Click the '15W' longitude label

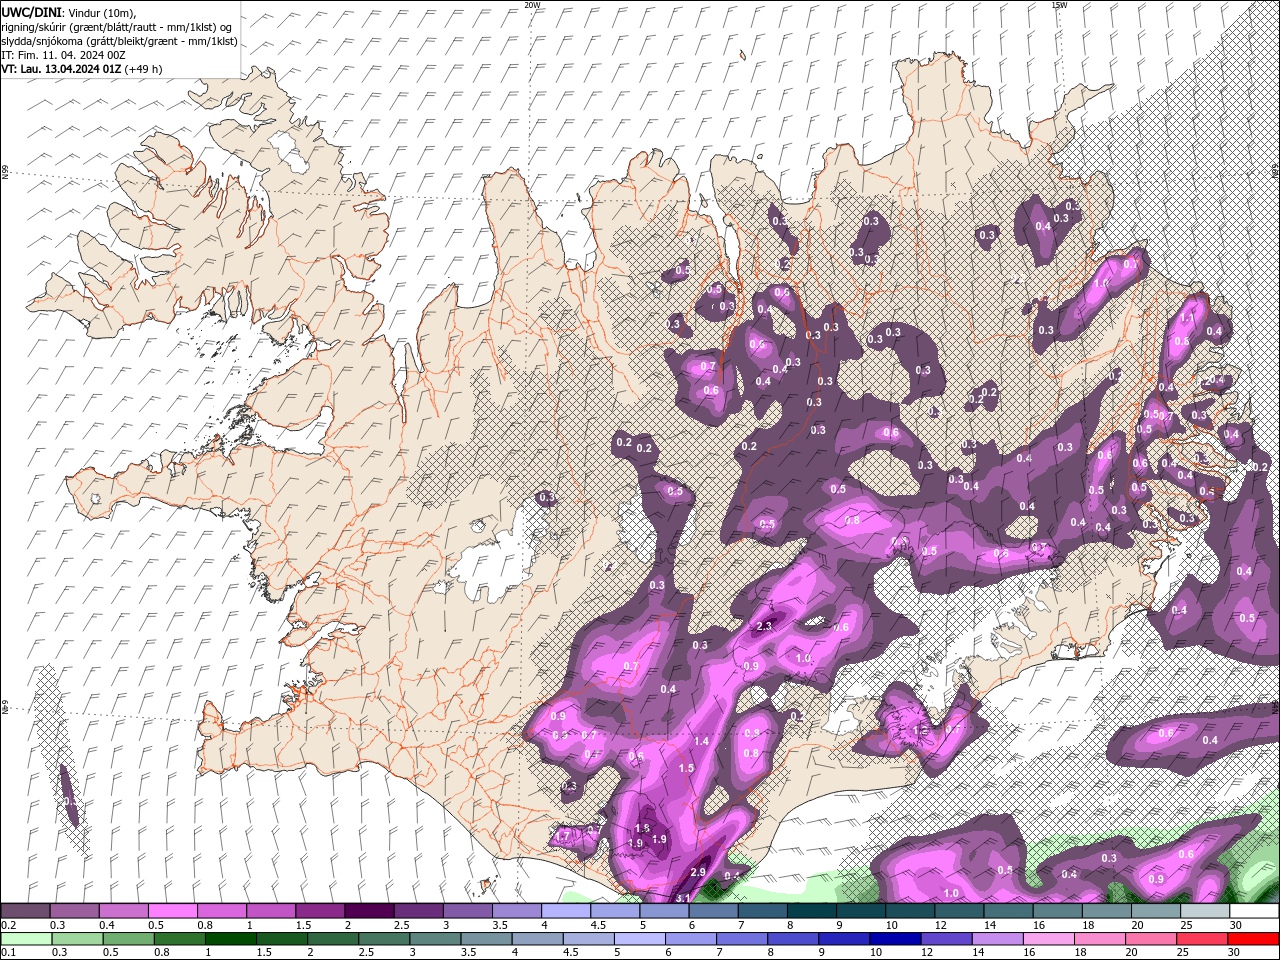click(1059, 5)
